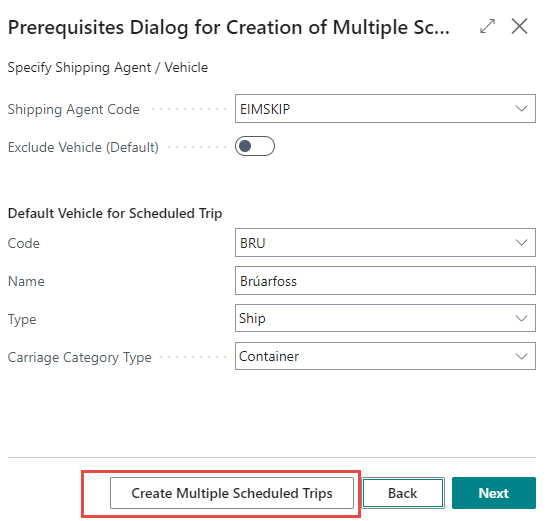
Task: Open the Type dropdown chevron
Action: pyautogui.click(x=521, y=318)
